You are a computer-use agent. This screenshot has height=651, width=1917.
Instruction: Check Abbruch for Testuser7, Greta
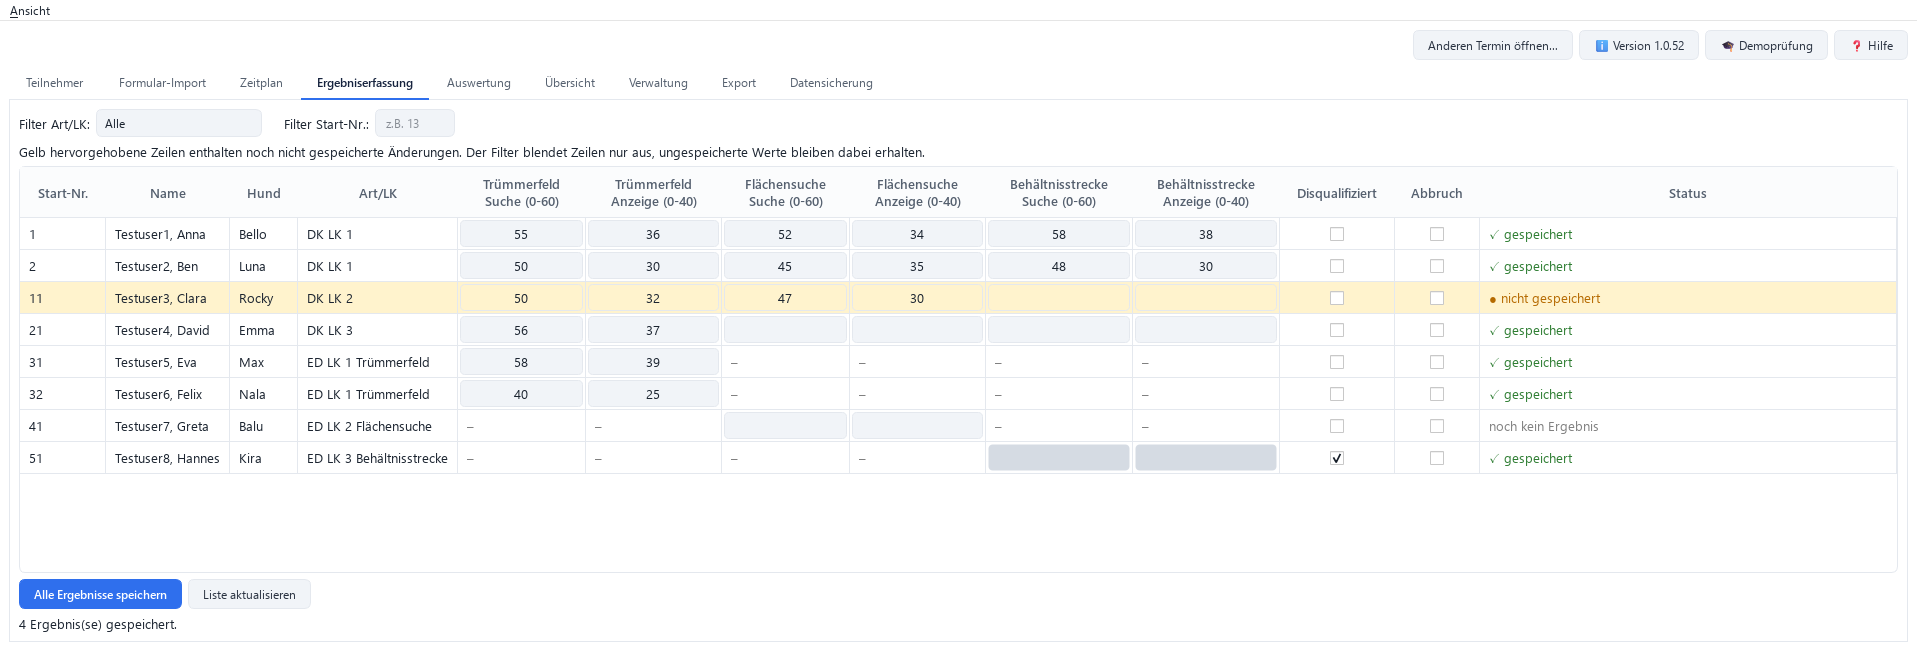coord(1437,426)
